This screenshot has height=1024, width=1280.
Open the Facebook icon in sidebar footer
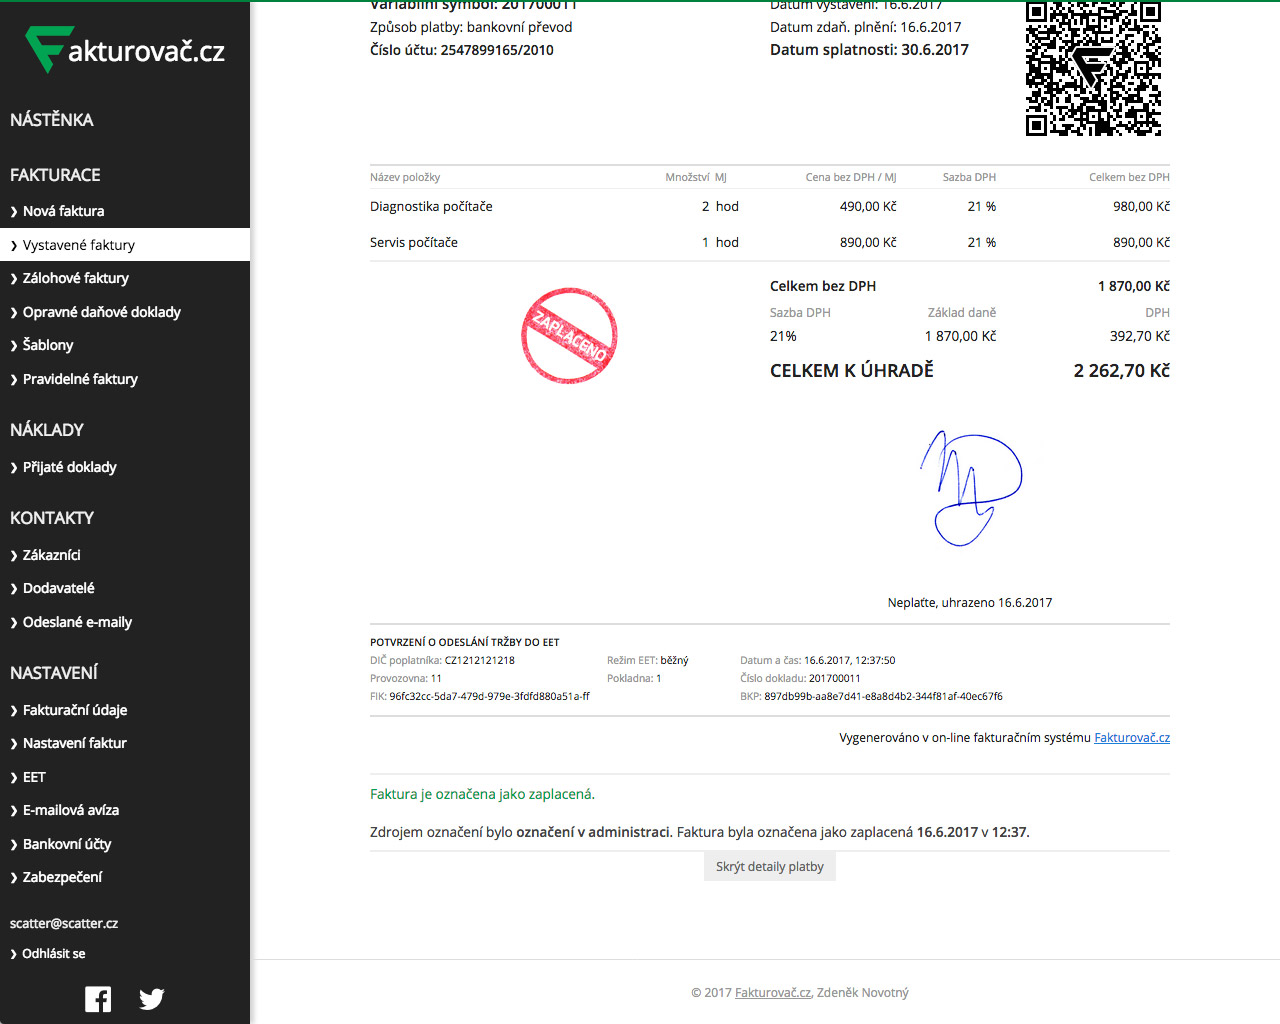pos(97,998)
